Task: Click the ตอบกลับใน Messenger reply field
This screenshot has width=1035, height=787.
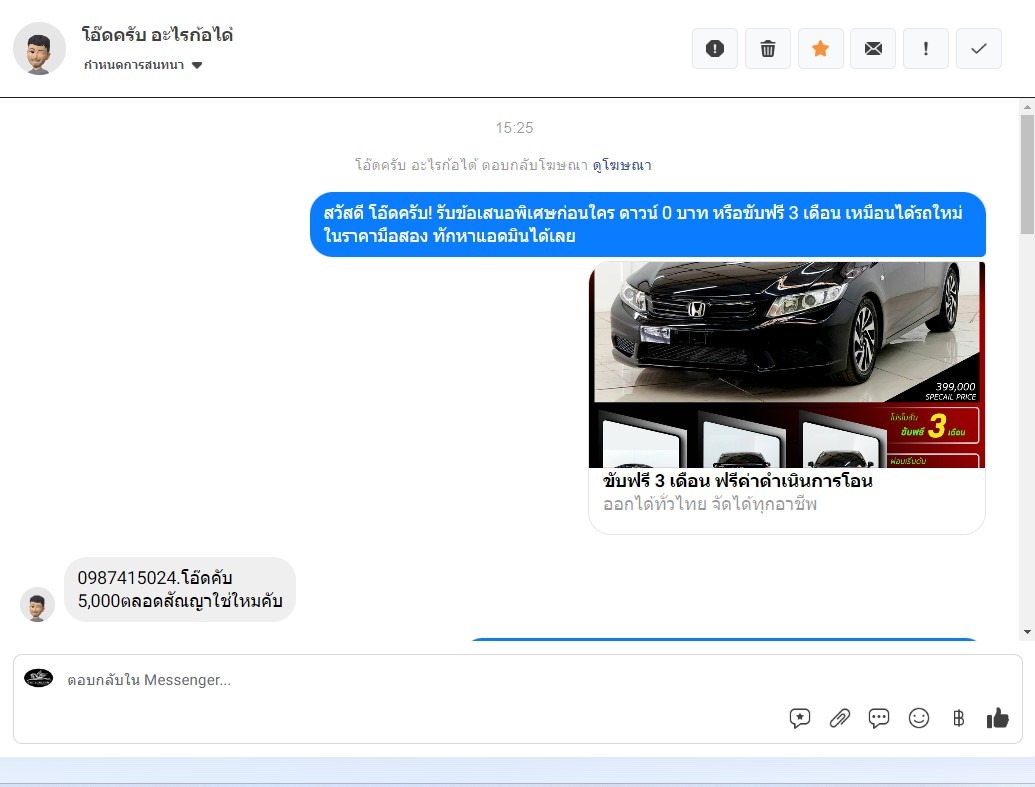Action: point(400,680)
